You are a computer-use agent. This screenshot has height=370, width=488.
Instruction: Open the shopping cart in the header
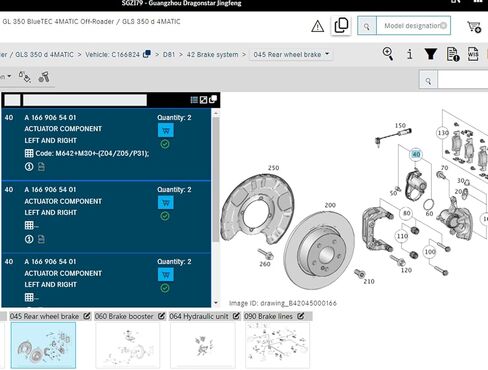click(x=474, y=26)
